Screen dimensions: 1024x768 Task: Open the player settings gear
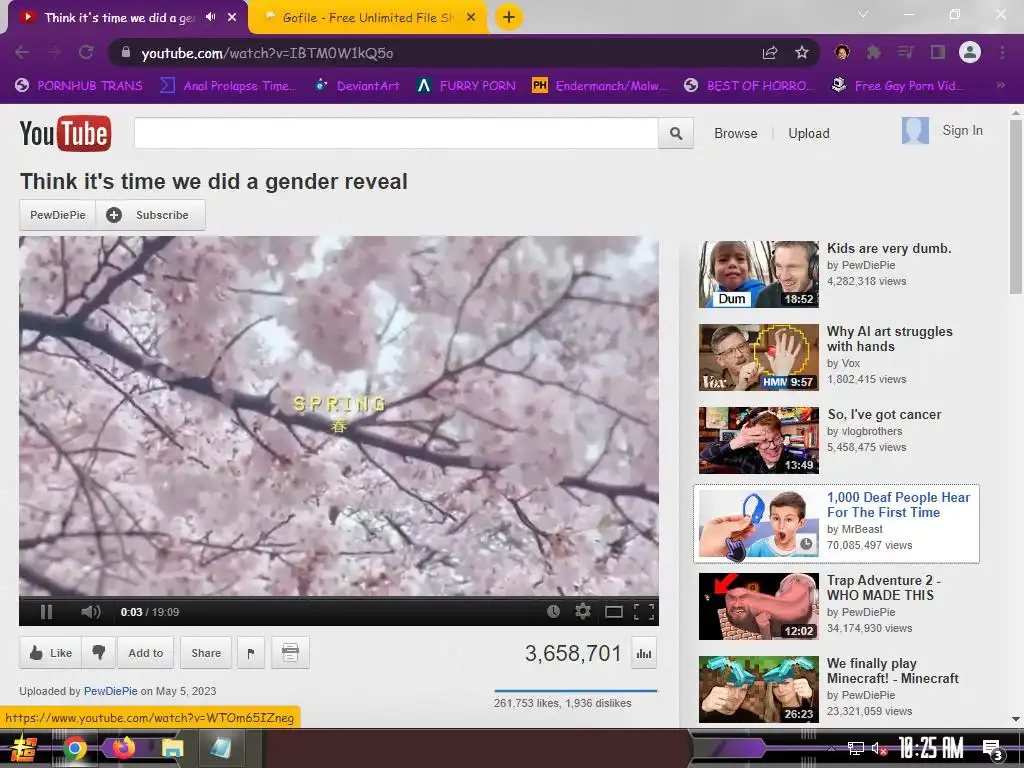[583, 611]
